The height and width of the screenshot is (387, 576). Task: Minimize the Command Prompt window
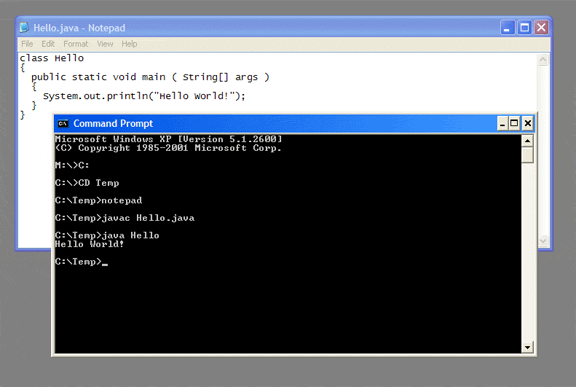click(x=502, y=123)
